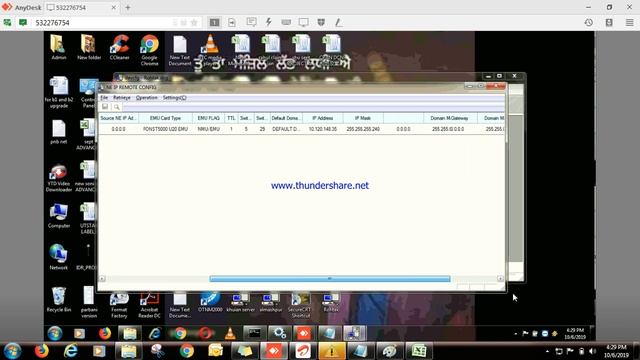Open Network icon on remote desktop
The width and height of the screenshot is (640, 360).
click(58, 257)
